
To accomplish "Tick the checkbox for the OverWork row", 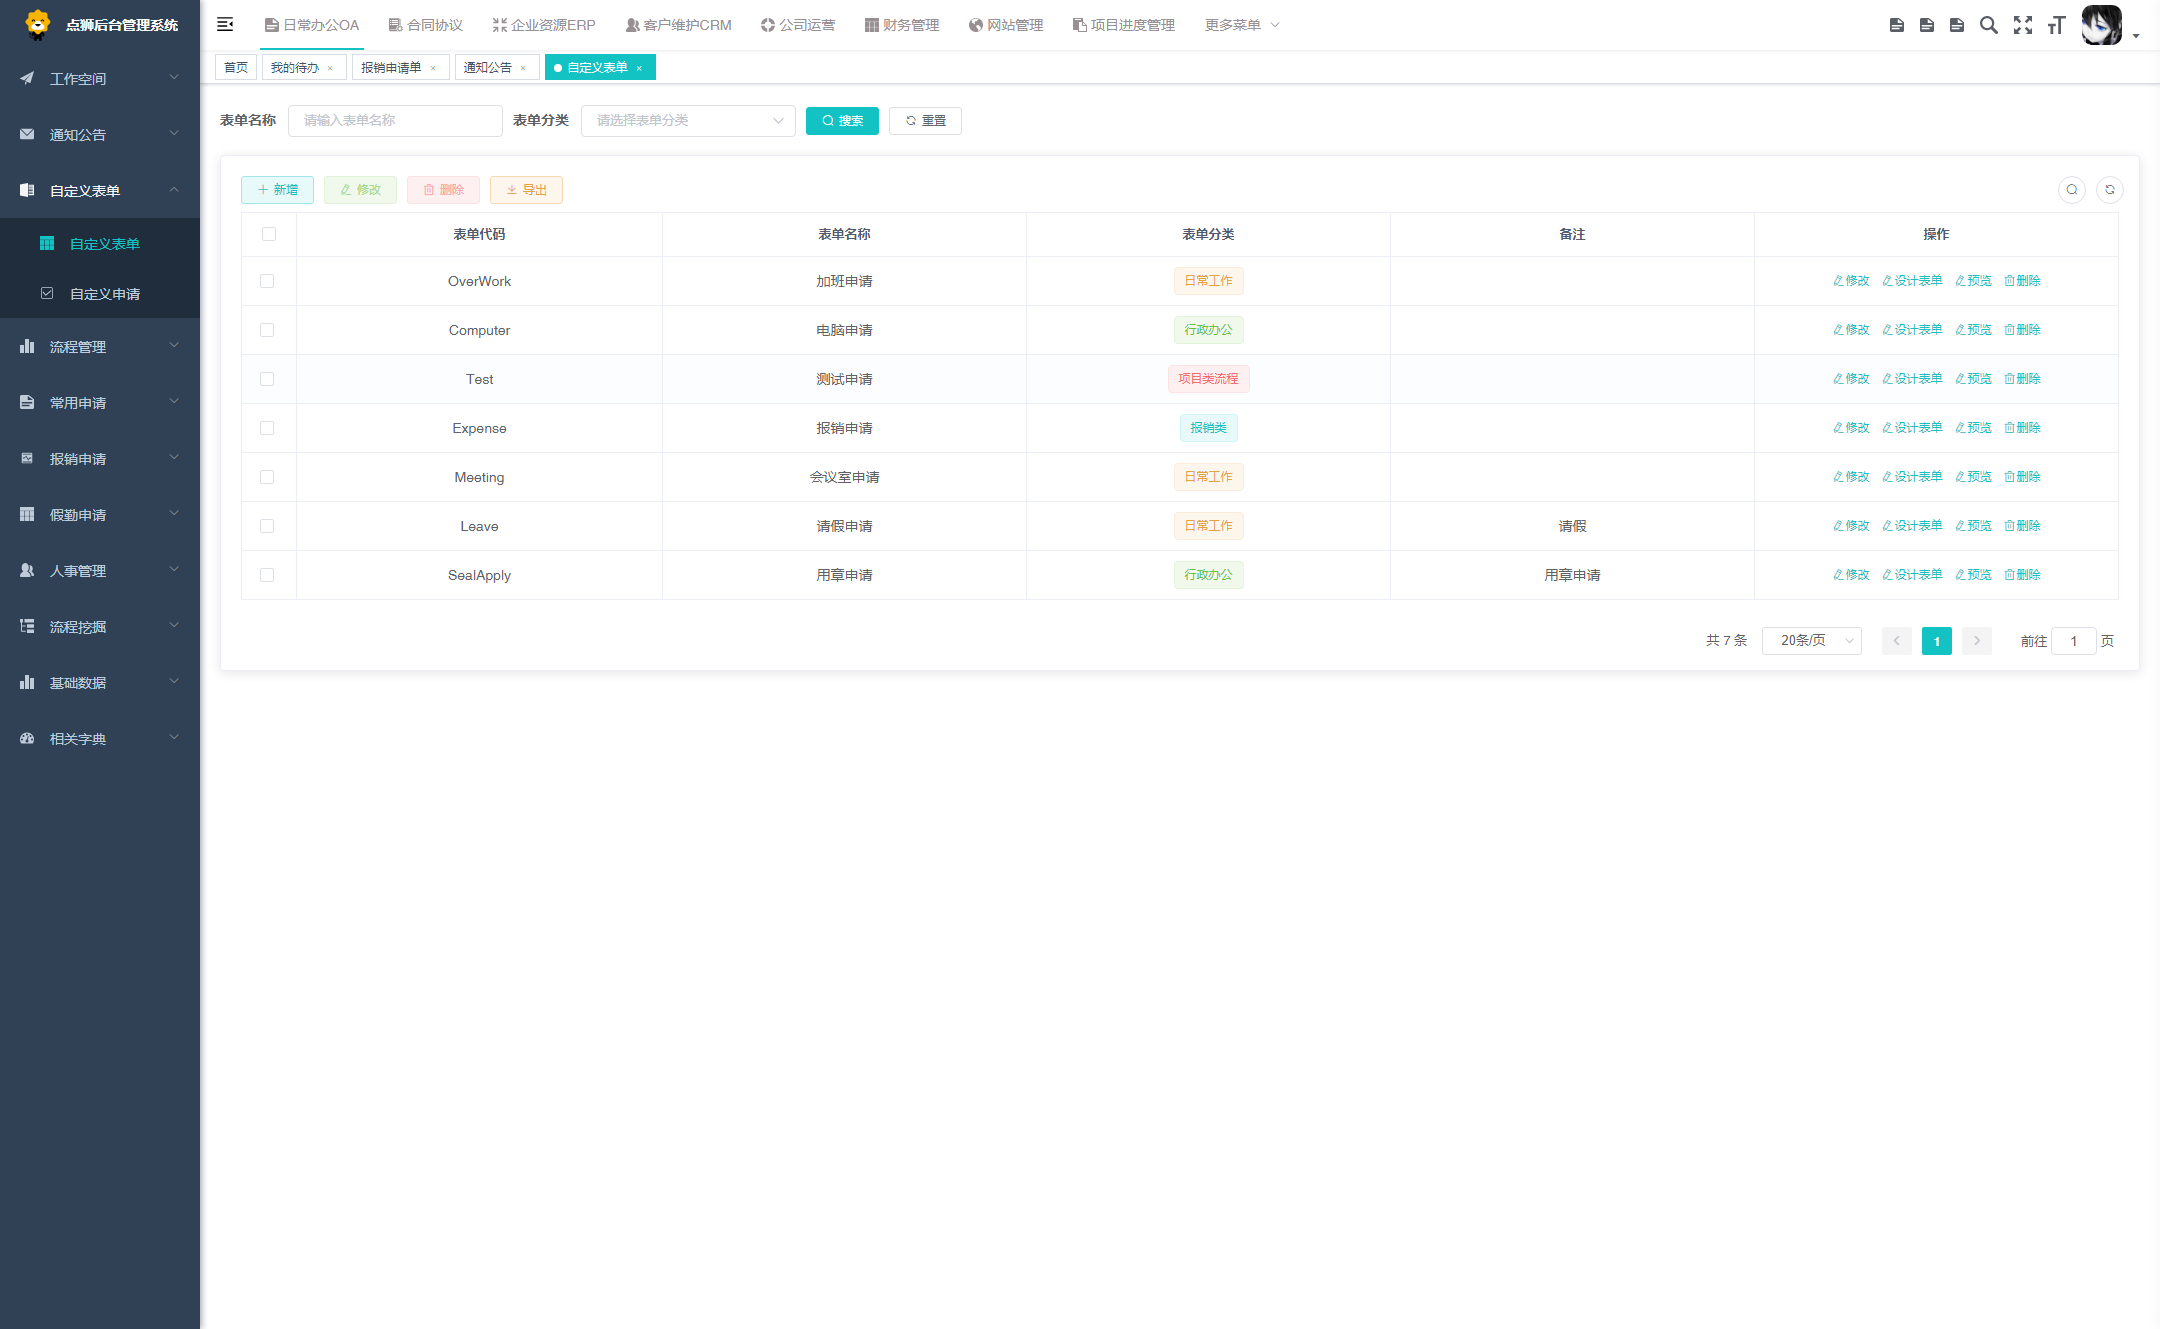I will [267, 281].
